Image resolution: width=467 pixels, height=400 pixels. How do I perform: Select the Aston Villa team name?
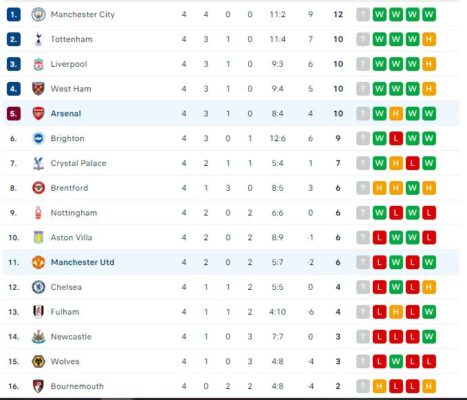(x=71, y=238)
